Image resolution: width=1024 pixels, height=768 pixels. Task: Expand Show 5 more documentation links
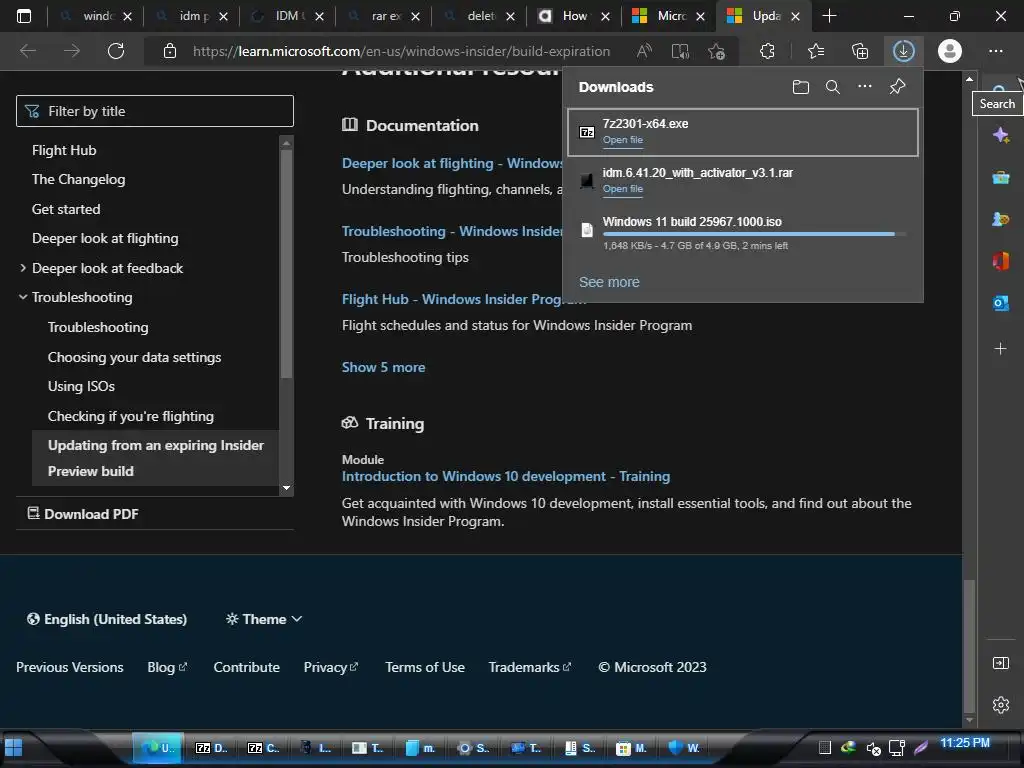383,367
